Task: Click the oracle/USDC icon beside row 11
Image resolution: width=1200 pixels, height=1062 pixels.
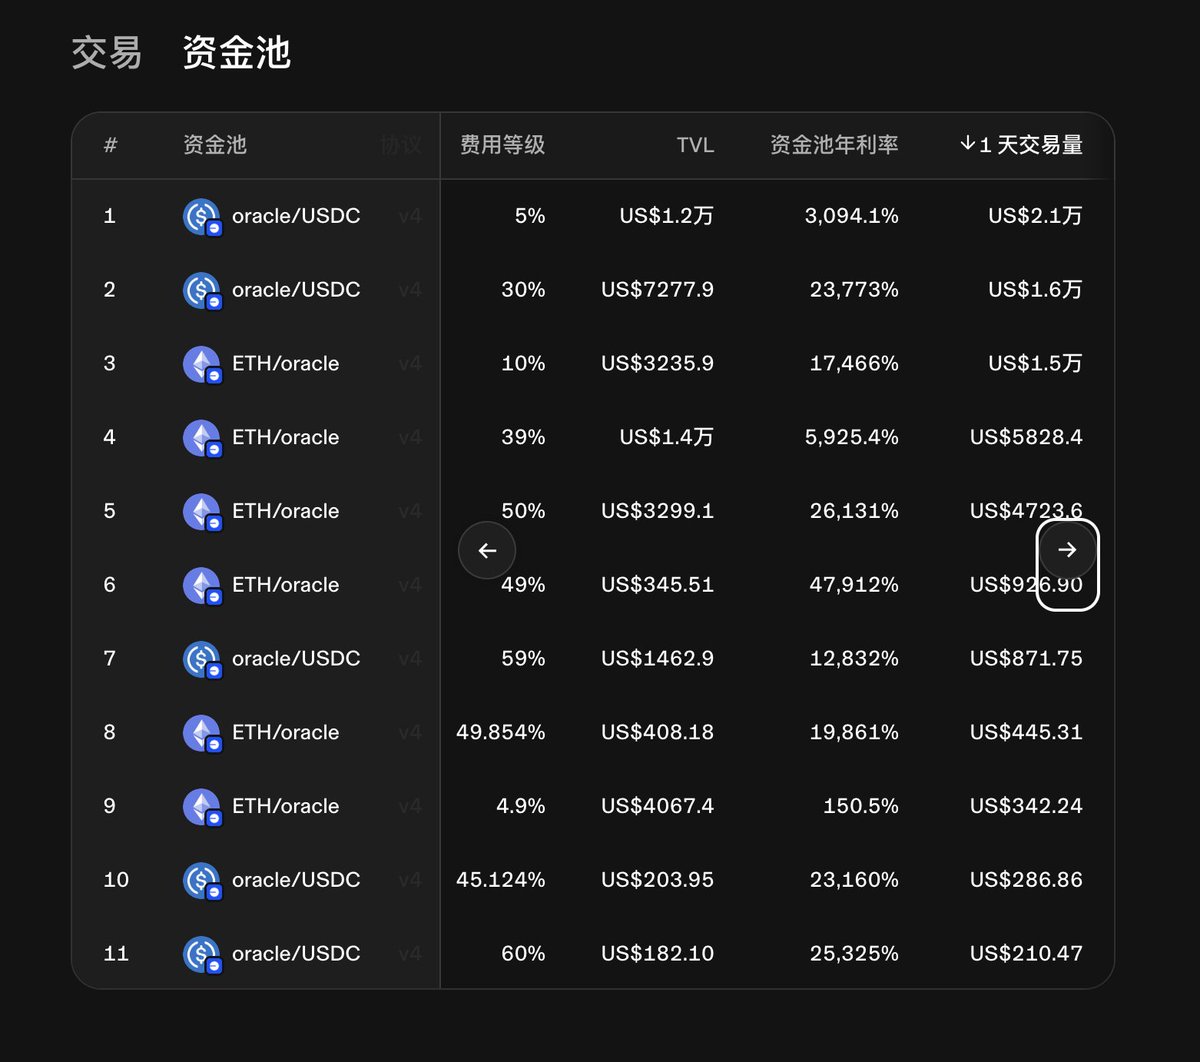Action: click(x=202, y=953)
